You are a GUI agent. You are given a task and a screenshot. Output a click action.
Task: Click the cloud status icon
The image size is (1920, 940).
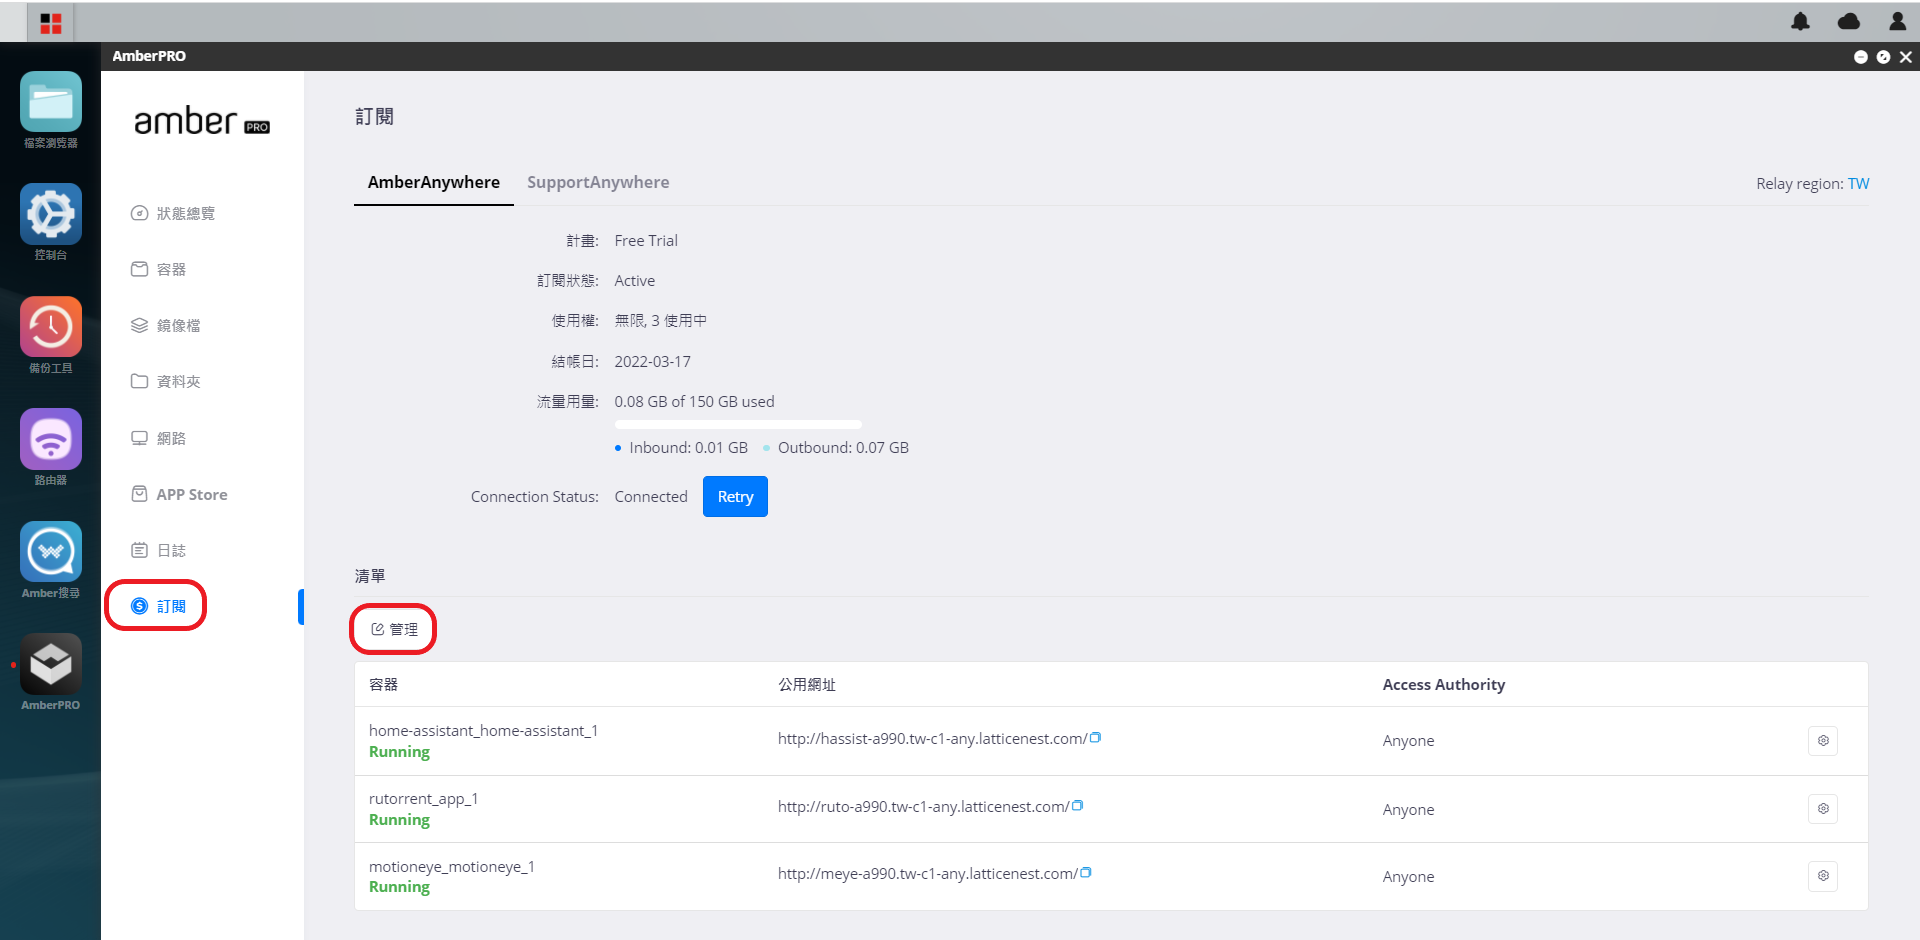(x=1849, y=21)
